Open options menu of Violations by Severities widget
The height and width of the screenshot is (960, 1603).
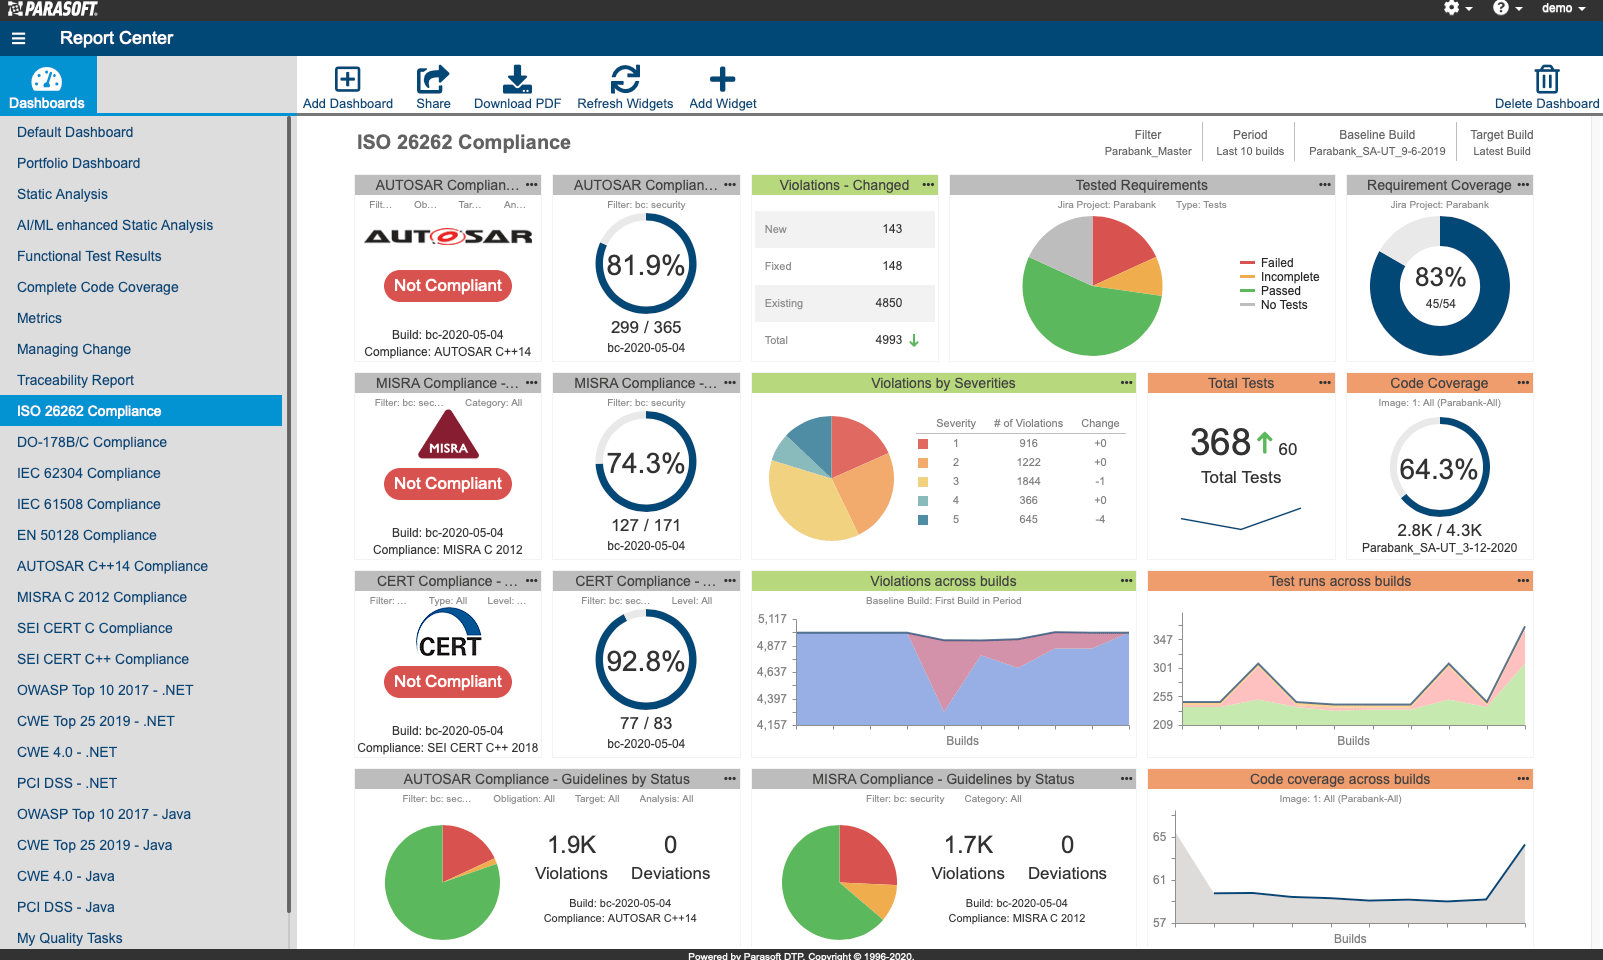[1127, 383]
